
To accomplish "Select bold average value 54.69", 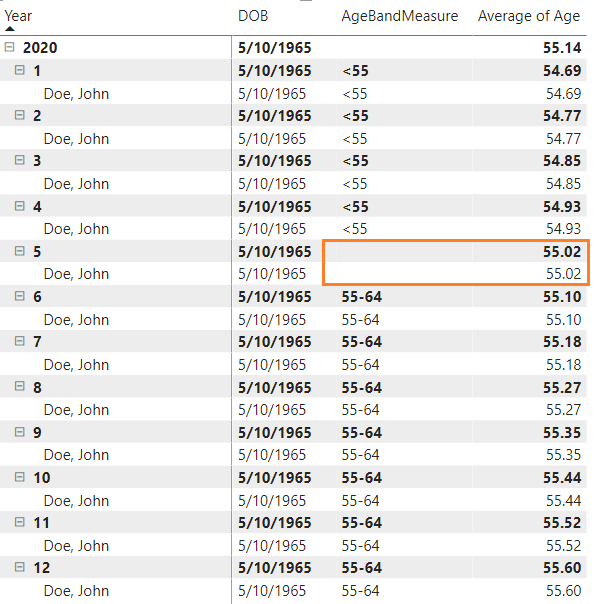I will click(562, 70).
